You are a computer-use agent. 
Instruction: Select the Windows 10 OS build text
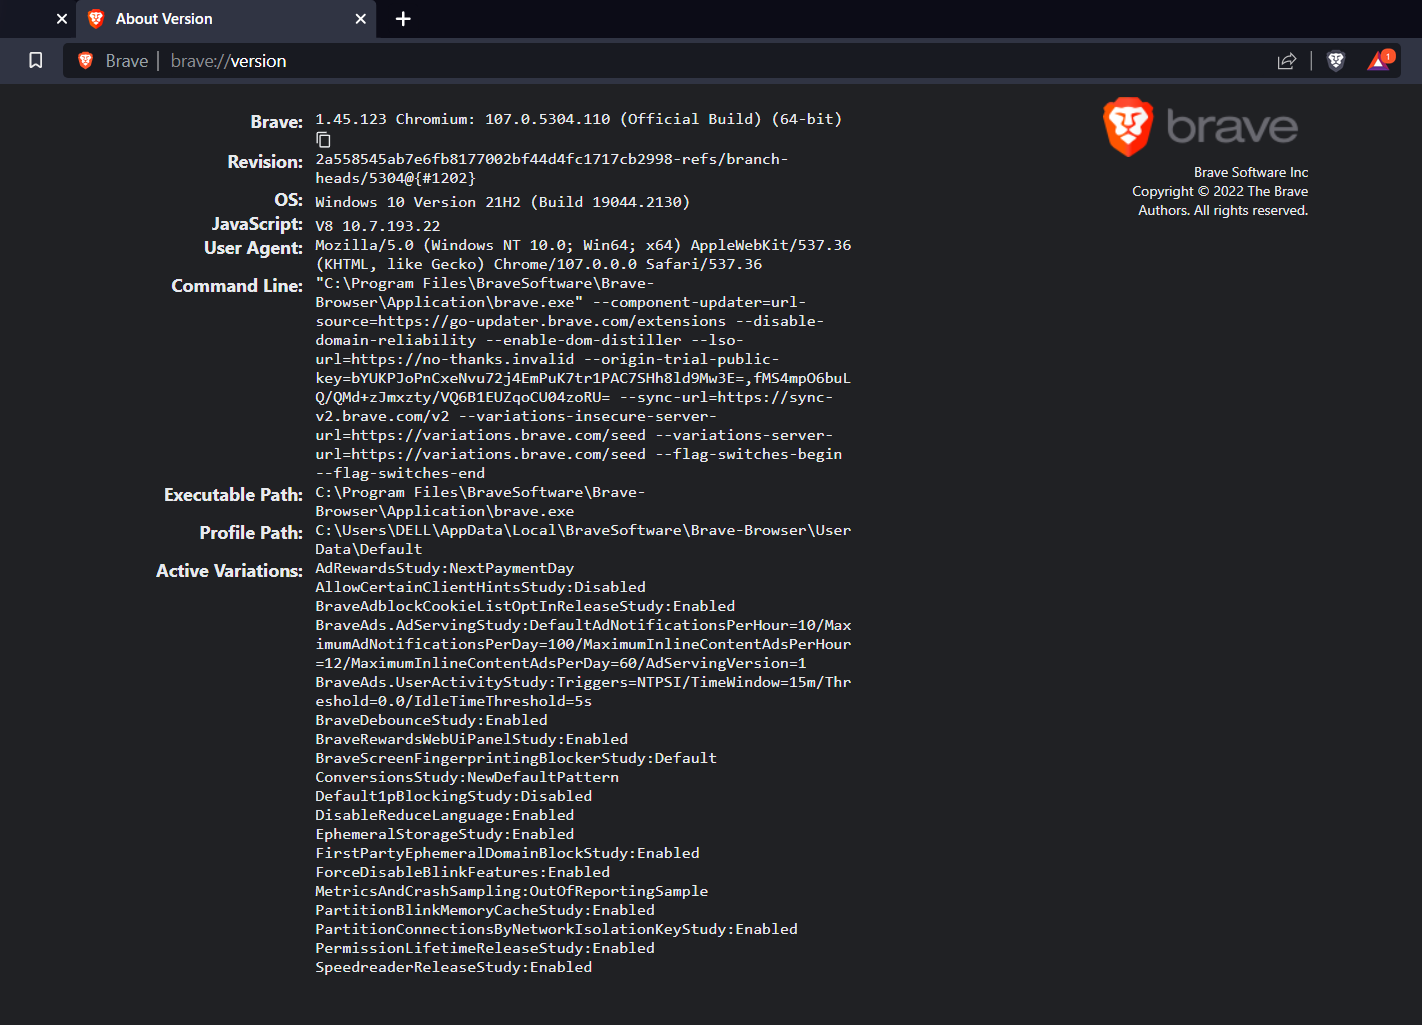(x=500, y=201)
